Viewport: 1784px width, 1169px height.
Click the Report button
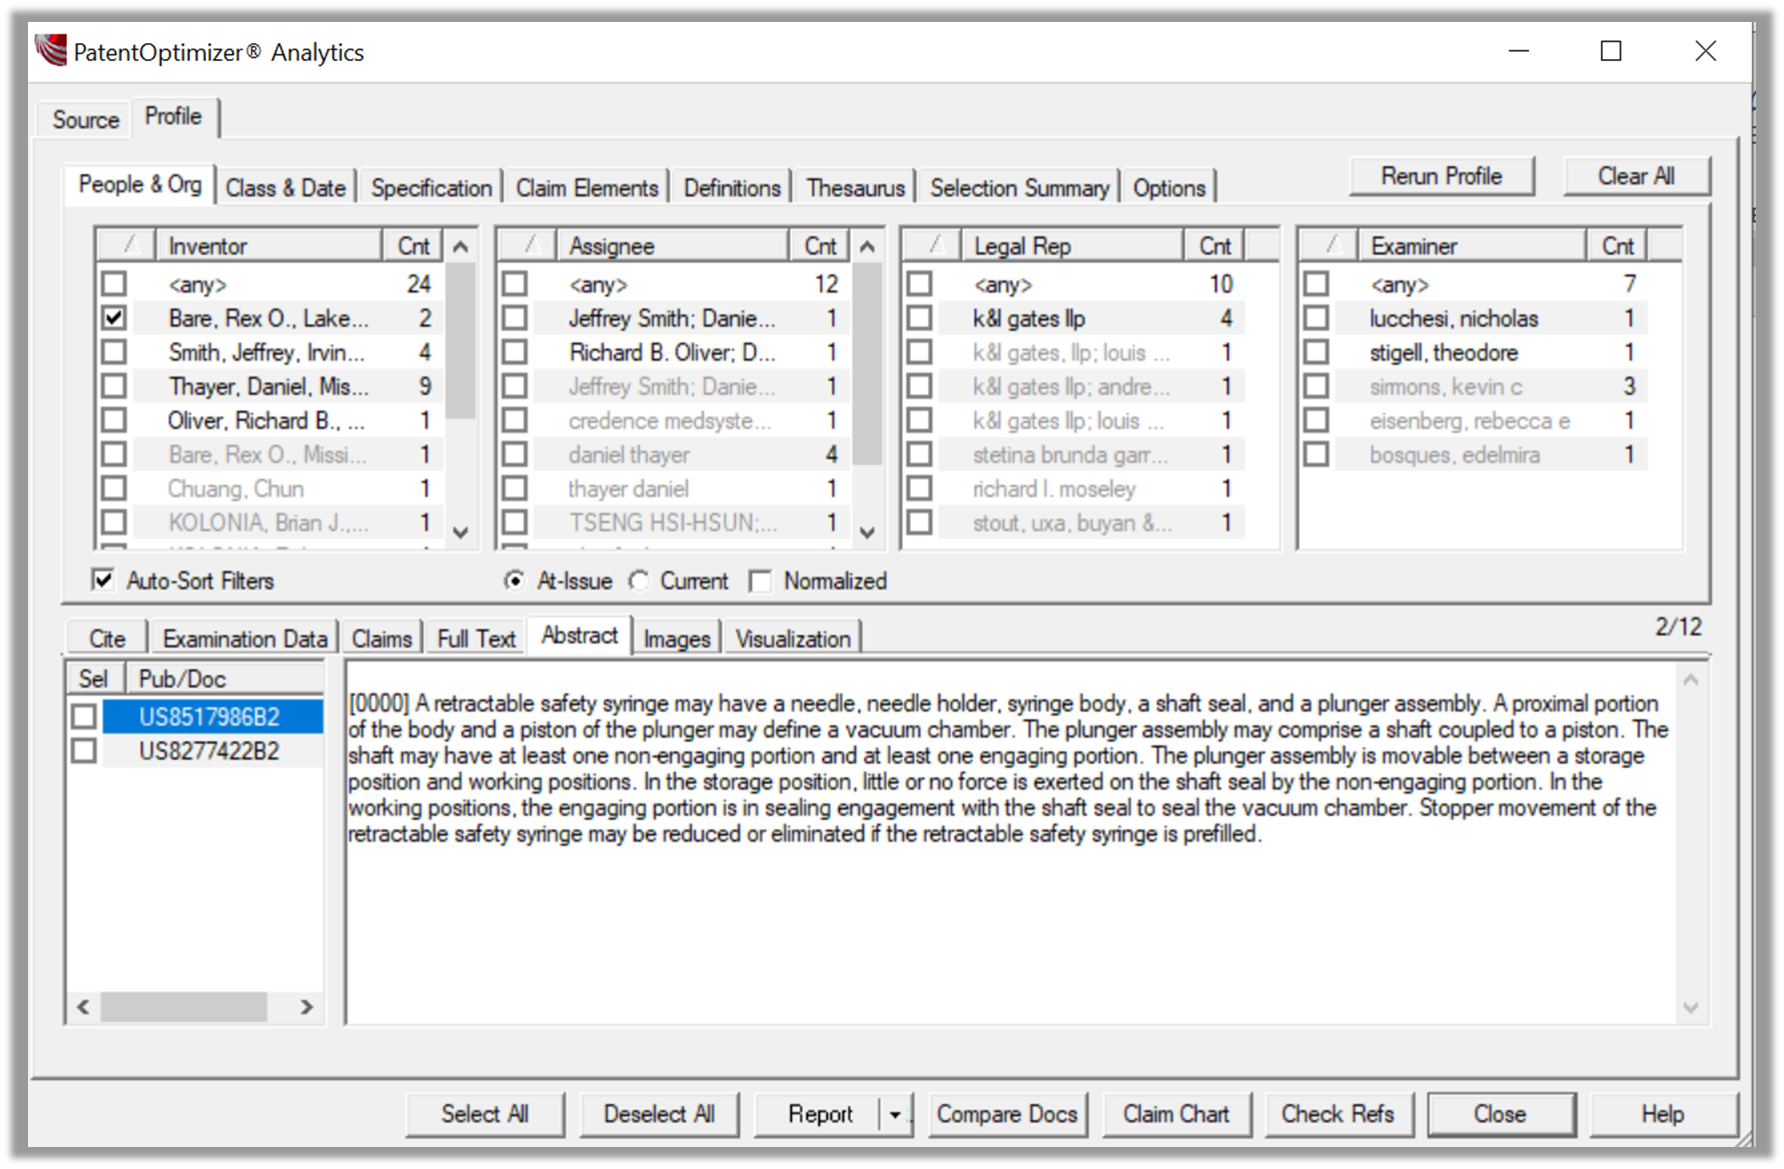click(820, 1114)
